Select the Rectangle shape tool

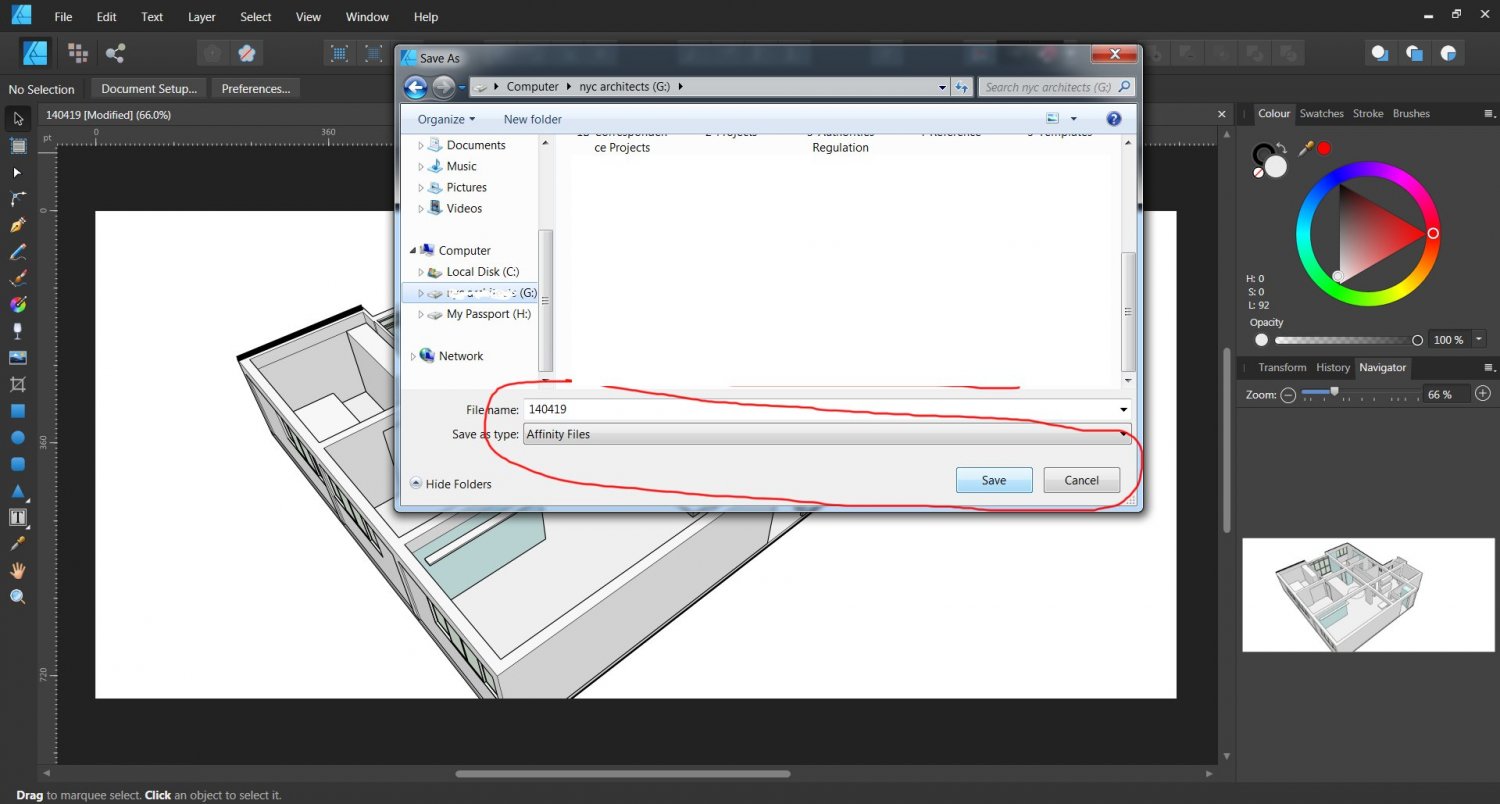point(18,411)
